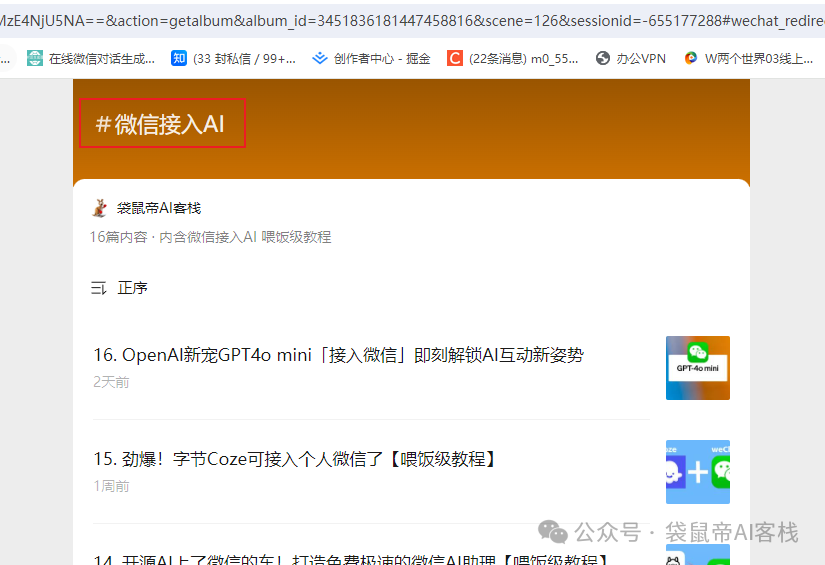Open article 15 about 字节Coze接入个人微信
The image size is (825, 565).
click(295, 459)
